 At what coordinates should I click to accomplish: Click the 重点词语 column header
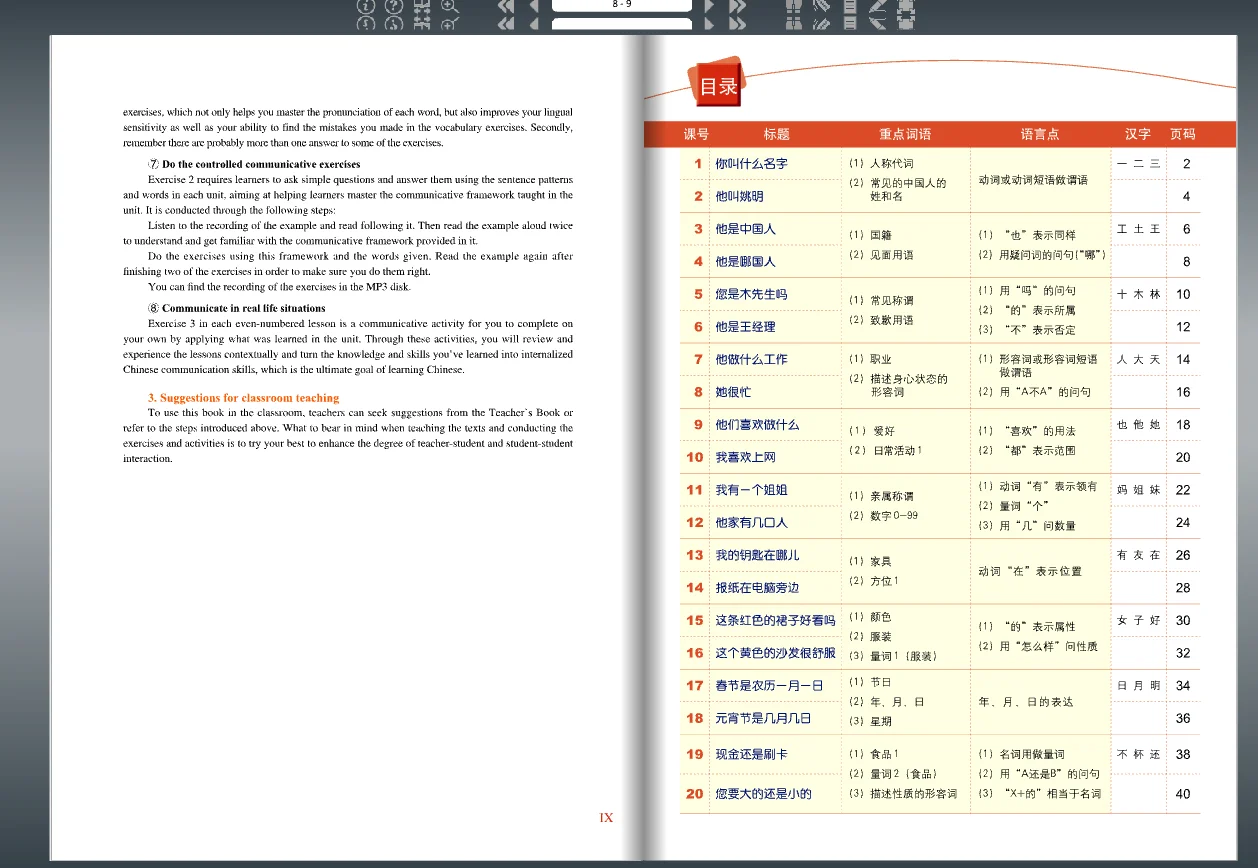pyautogui.click(x=905, y=134)
